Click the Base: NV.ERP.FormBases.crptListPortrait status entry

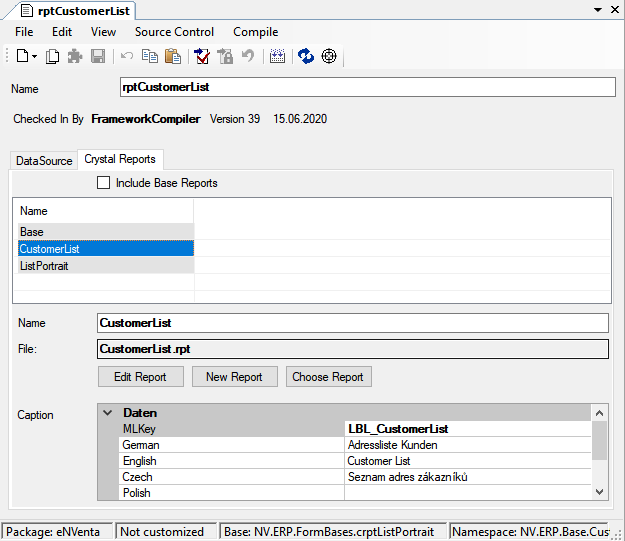[x=333, y=532]
